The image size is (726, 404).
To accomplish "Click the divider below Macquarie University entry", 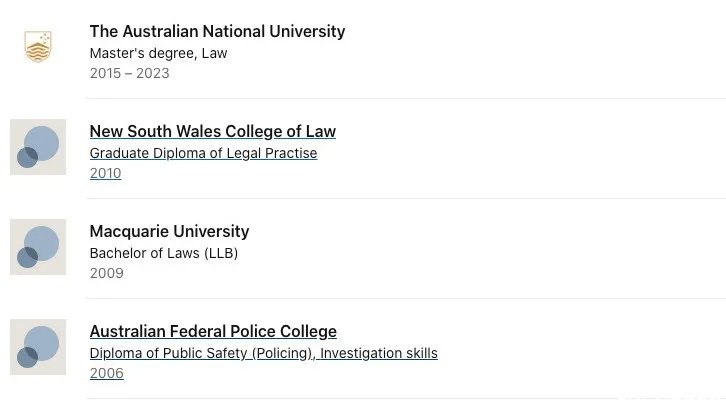I will point(406,298).
